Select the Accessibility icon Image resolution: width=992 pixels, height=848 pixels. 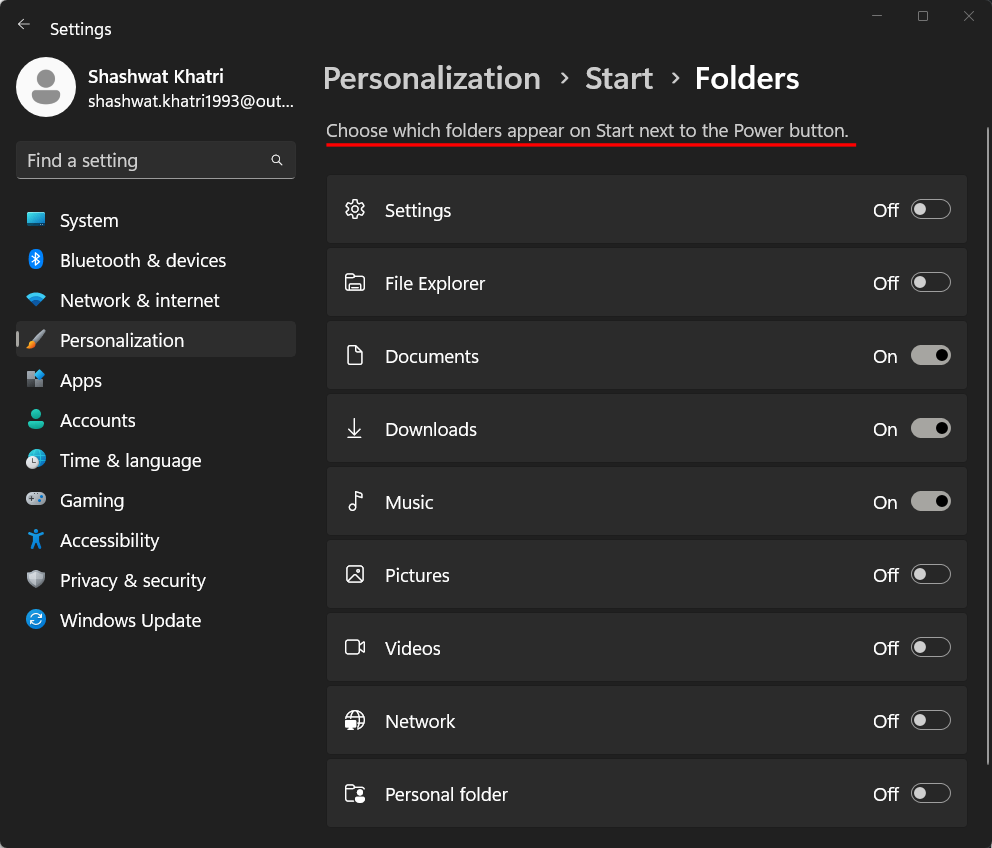(37, 540)
